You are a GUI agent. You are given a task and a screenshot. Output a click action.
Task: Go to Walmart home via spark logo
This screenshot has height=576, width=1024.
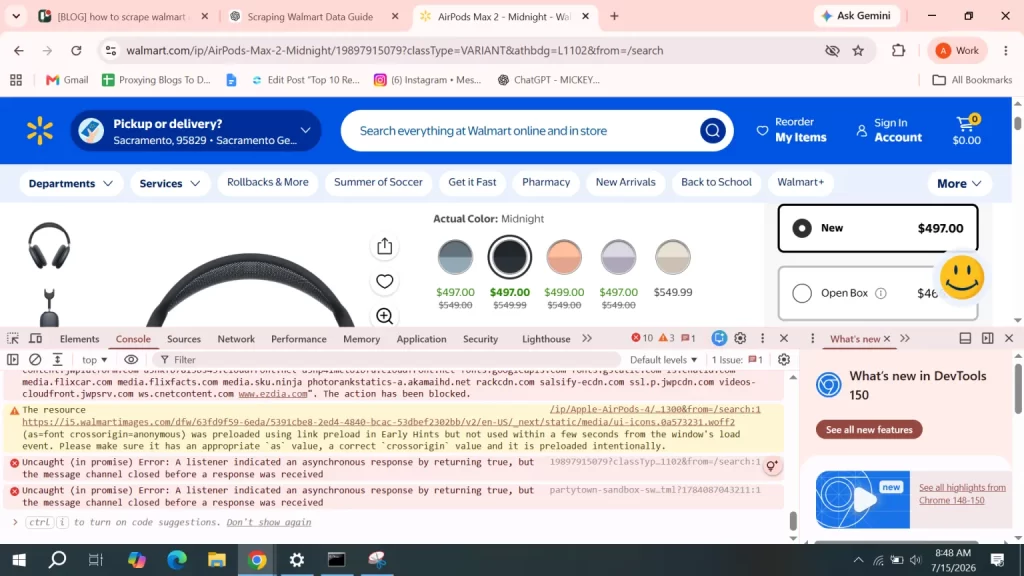coord(40,131)
